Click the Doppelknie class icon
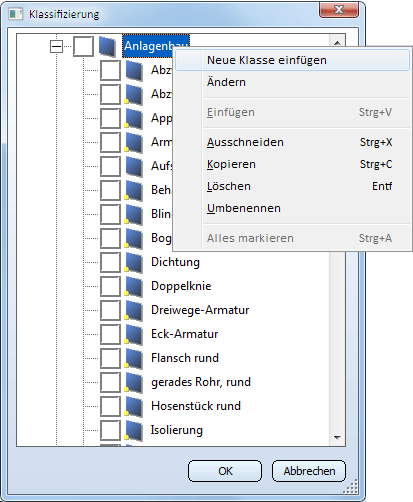413x502 pixels. tap(134, 286)
